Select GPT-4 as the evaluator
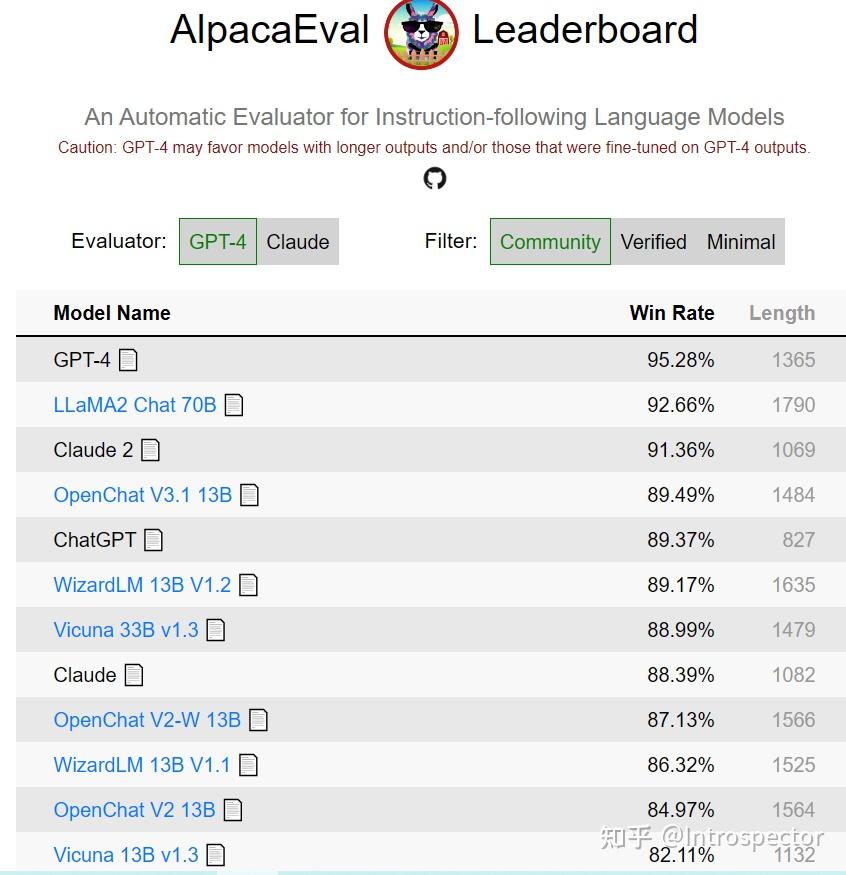Image resolution: width=846 pixels, height=875 pixels. pyautogui.click(x=218, y=242)
